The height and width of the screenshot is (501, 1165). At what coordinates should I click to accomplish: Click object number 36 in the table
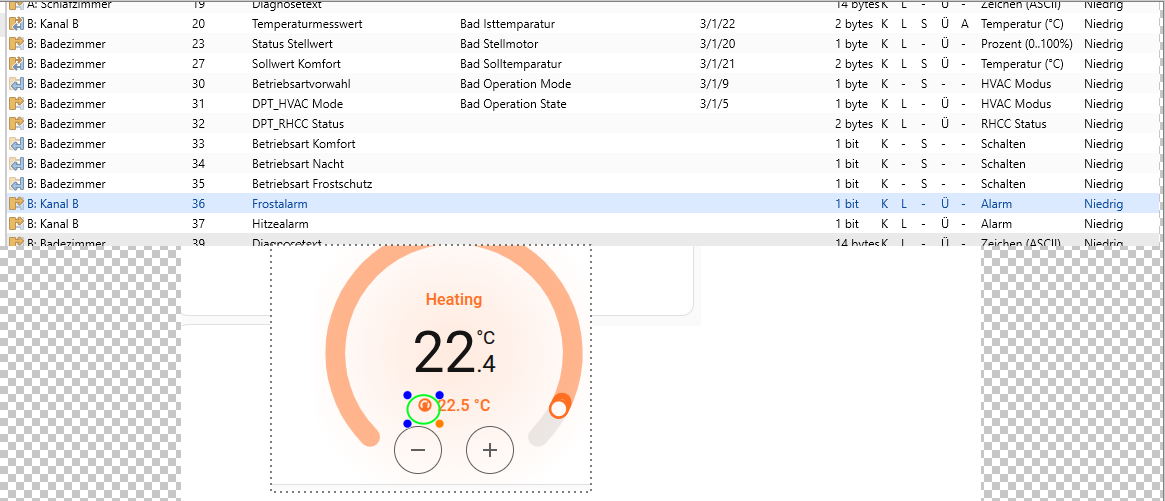198,204
